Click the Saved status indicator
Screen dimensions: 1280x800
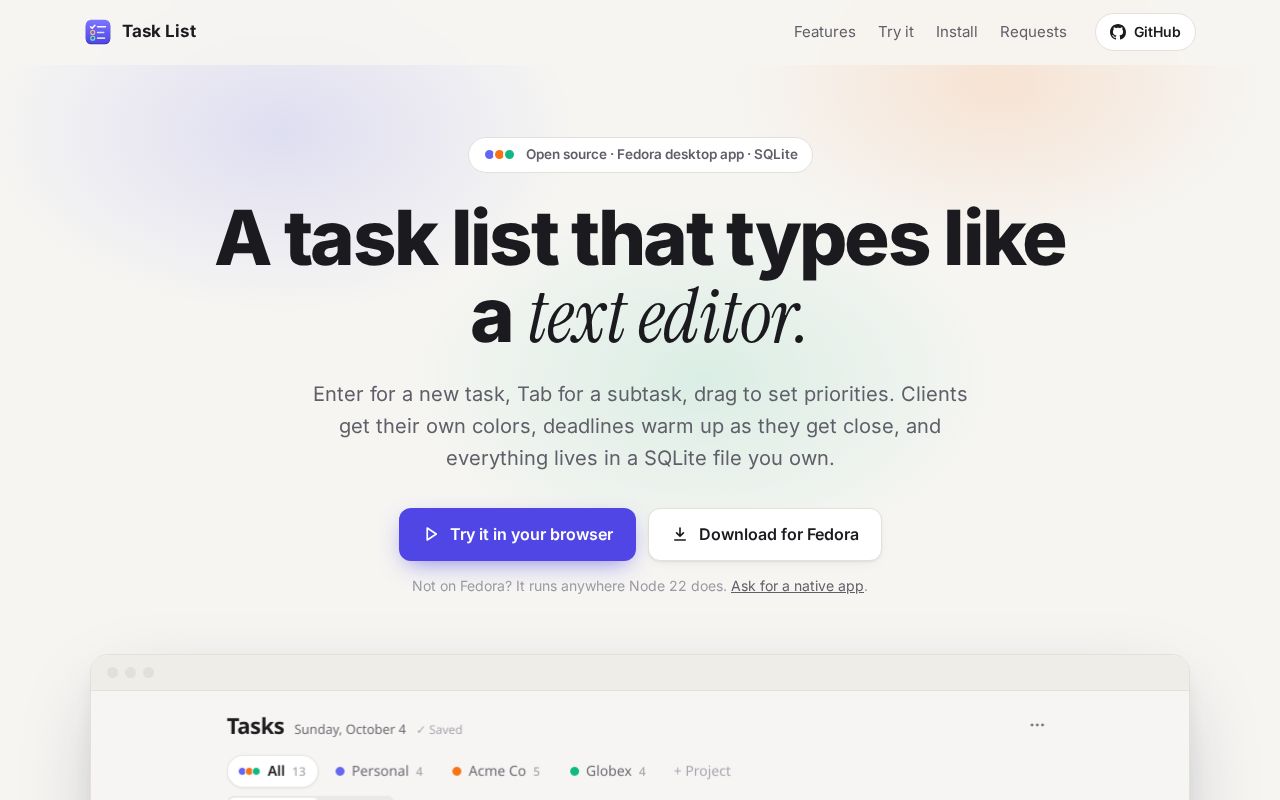point(439,730)
